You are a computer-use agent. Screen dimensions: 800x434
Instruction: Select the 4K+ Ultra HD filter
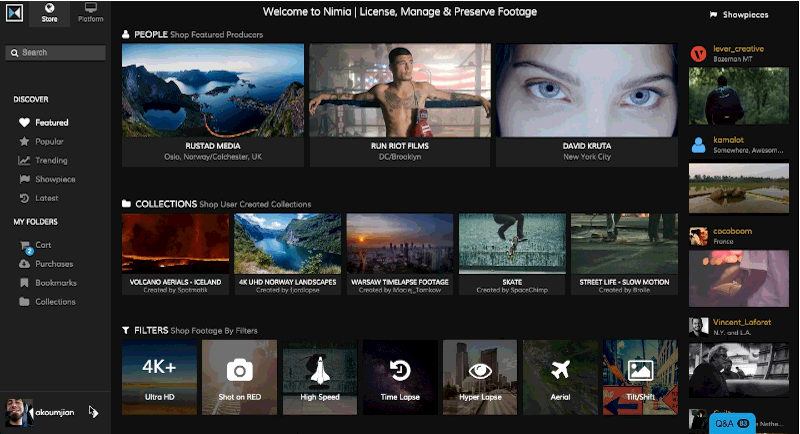(x=160, y=377)
